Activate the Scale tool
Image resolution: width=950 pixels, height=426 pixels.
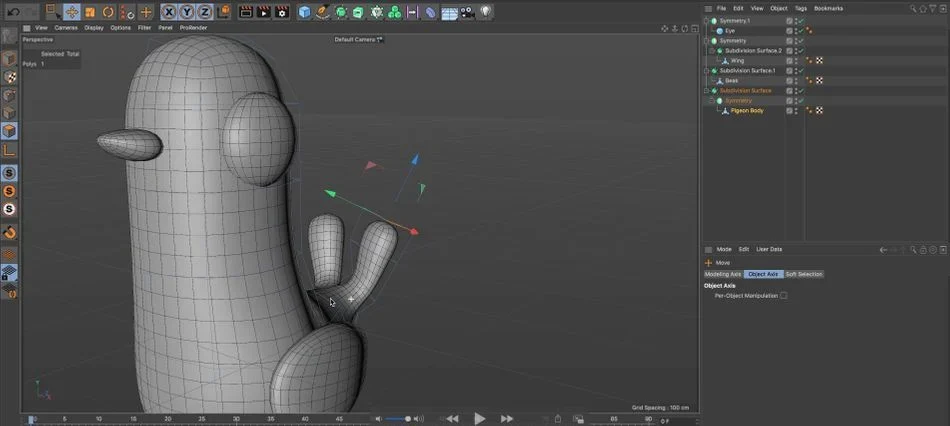90,12
